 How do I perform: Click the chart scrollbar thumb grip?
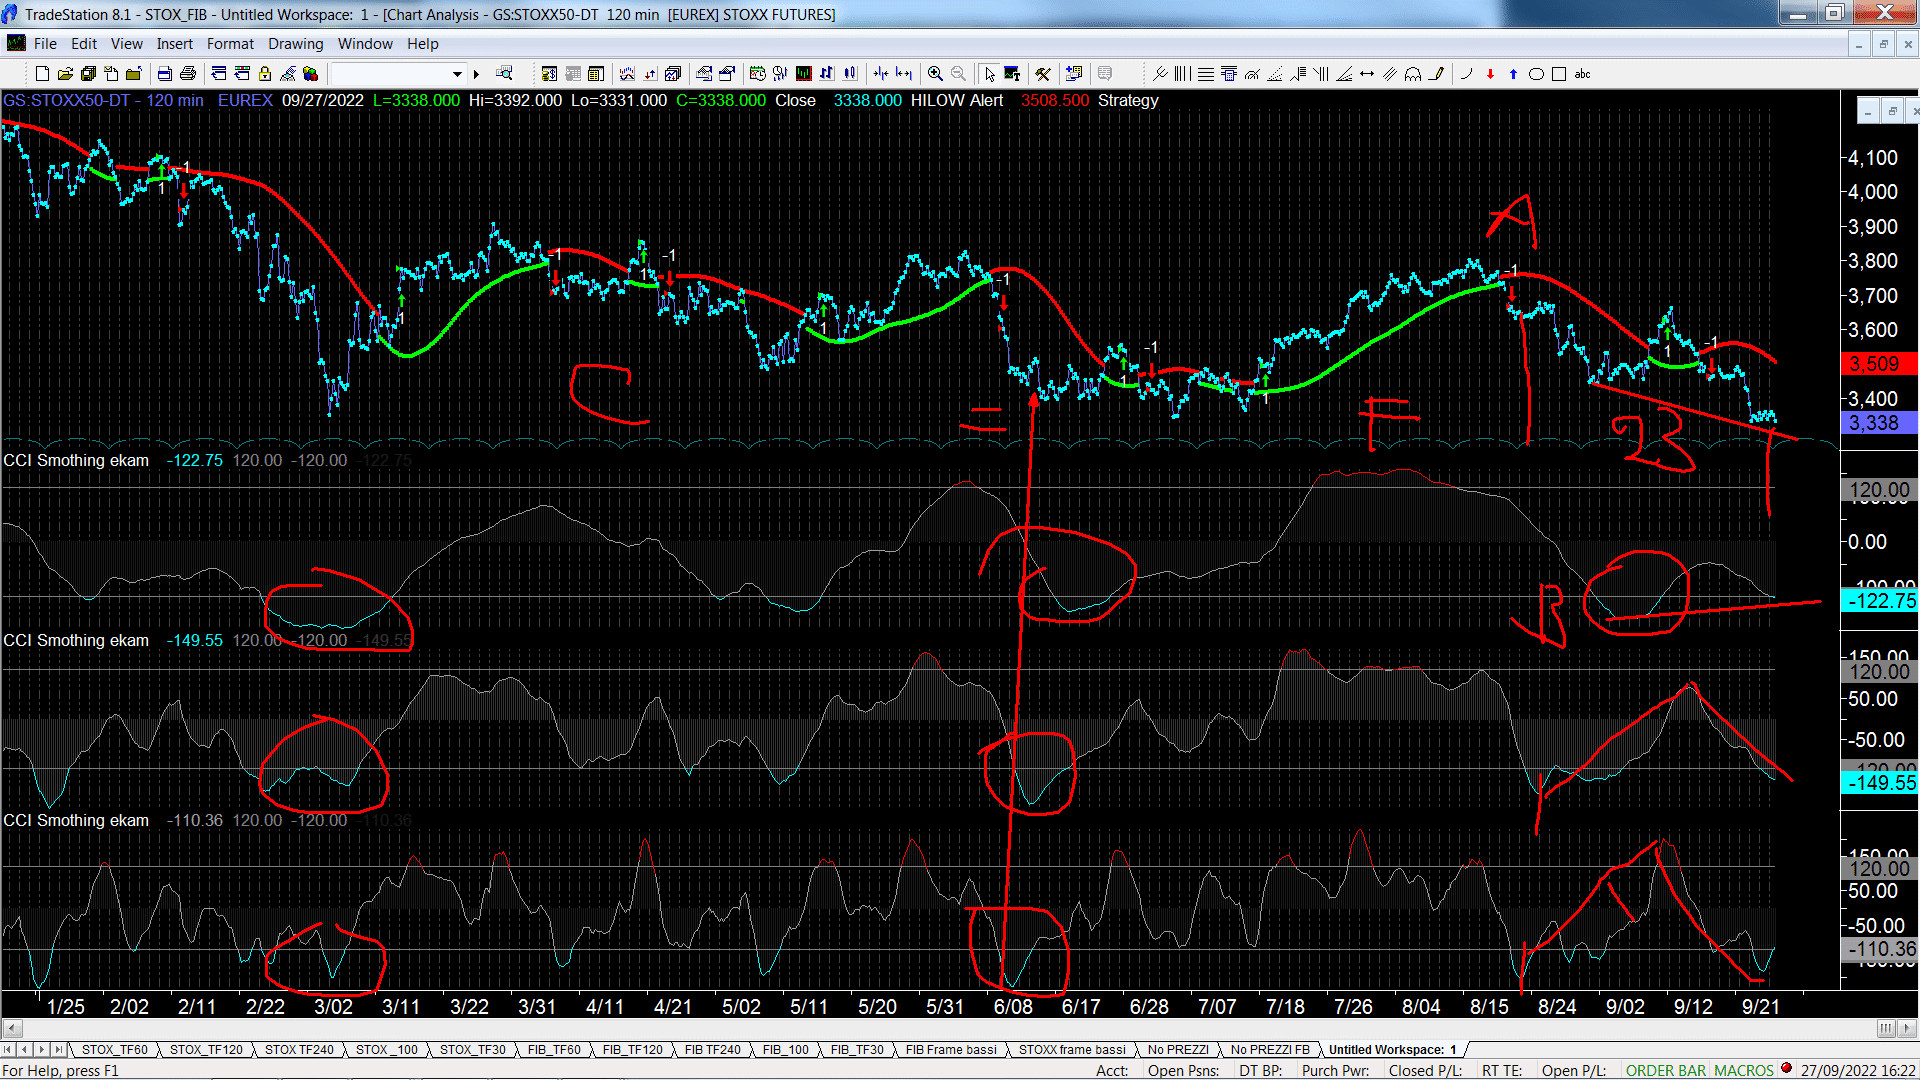pos(1886,1028)
